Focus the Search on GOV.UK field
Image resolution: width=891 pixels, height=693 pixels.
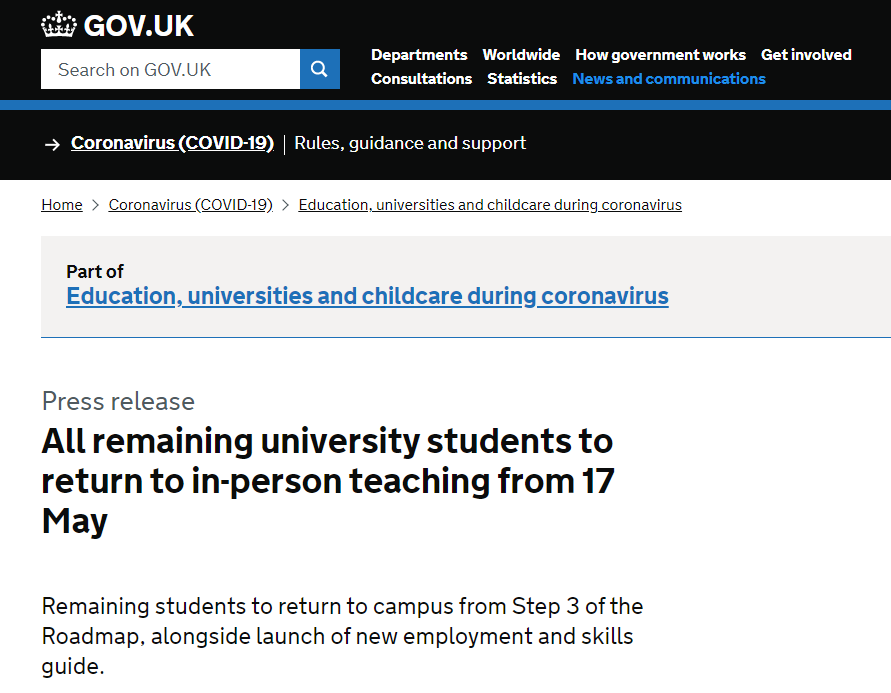click(170, 69)
